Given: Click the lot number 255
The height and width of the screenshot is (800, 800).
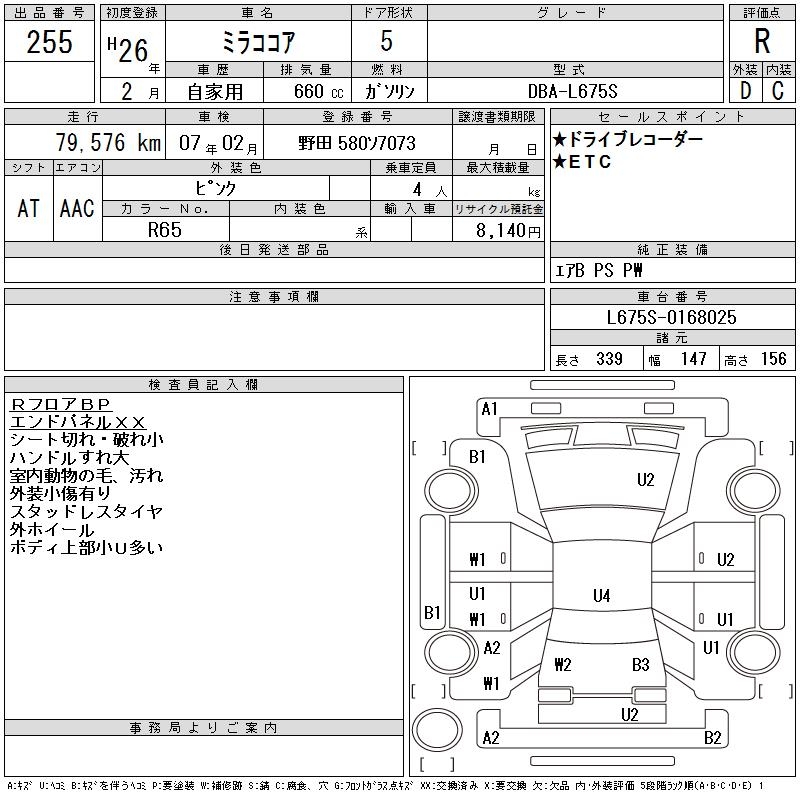Looking at the screenshot, I should (x=49, y=42).
